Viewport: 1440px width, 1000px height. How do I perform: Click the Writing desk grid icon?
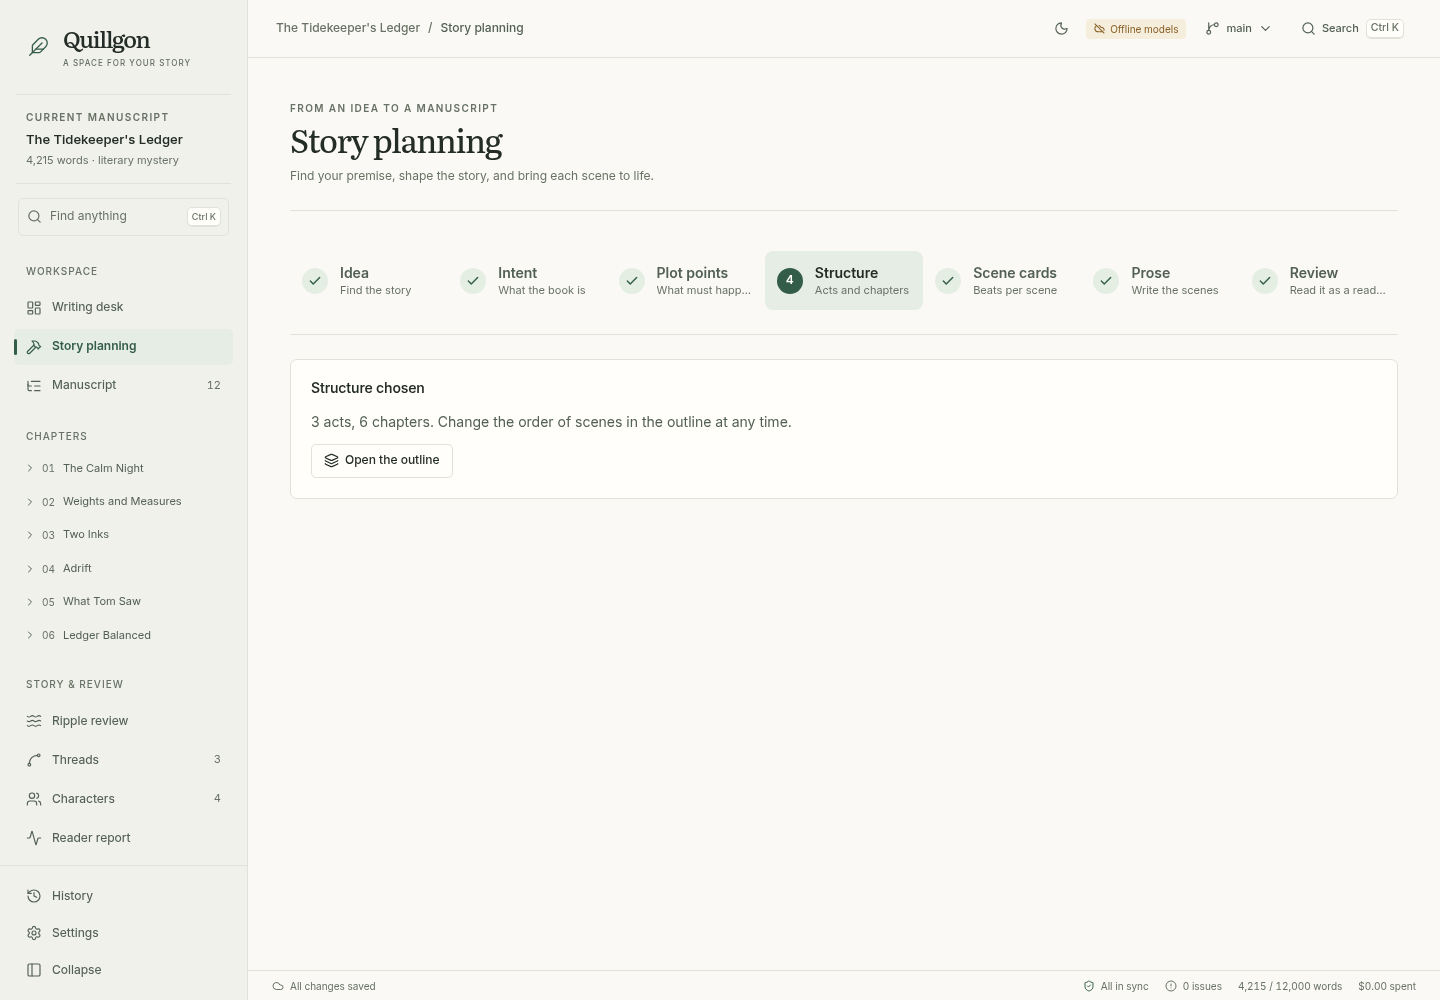(x=34, y=307)
